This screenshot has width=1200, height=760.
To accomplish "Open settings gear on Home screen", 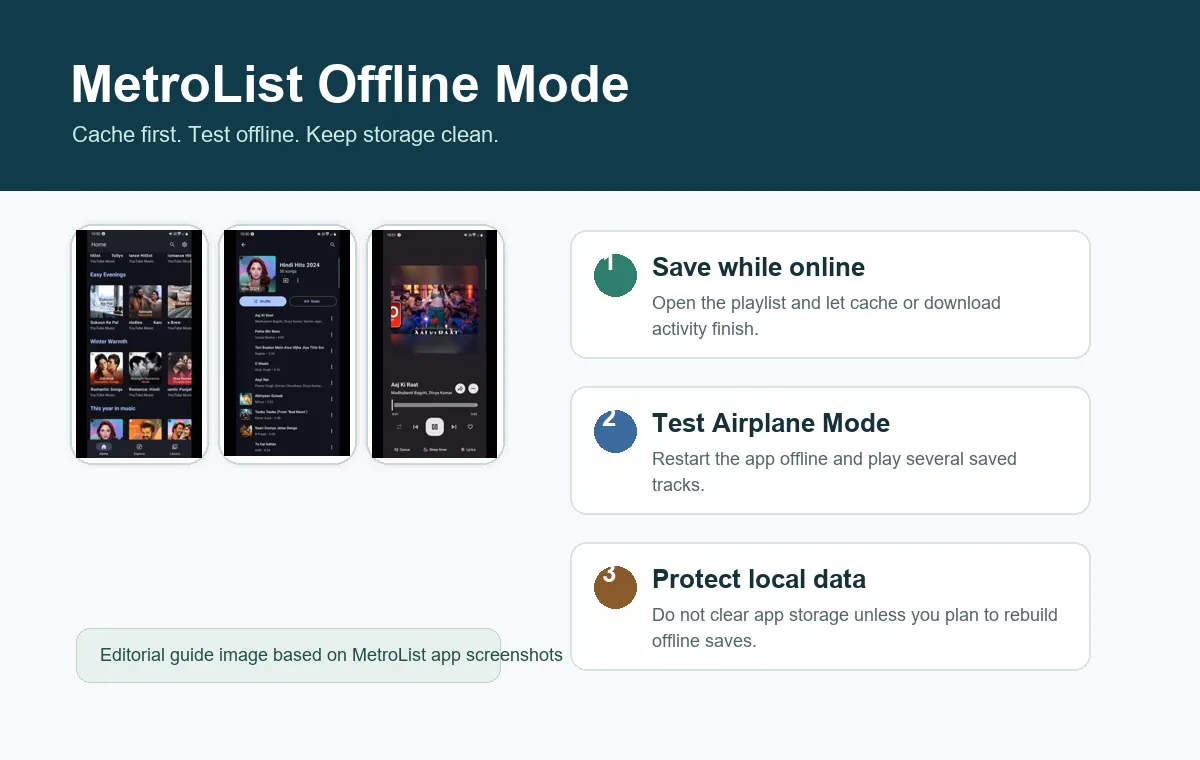I will click(x=184, y=244).
